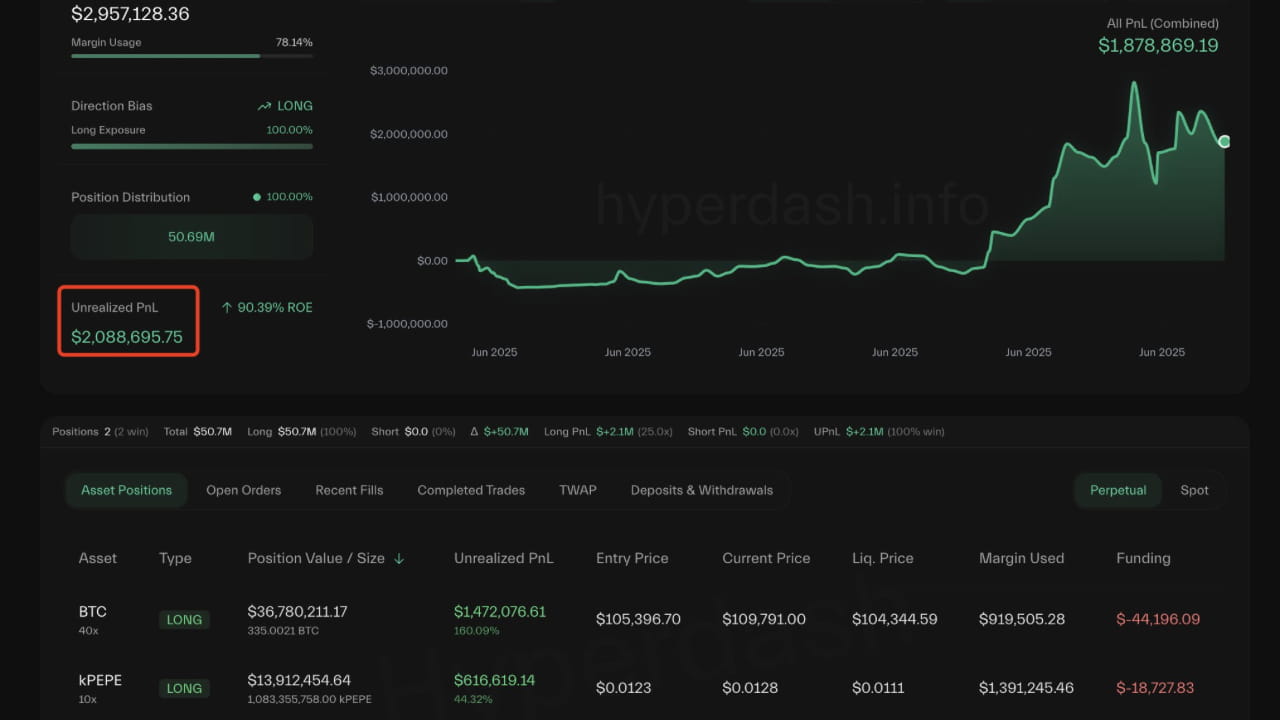The width and height of the screenshot is (1280, 720).
Task: Click the Unrealized PnL column header
Action: [503, 558]
